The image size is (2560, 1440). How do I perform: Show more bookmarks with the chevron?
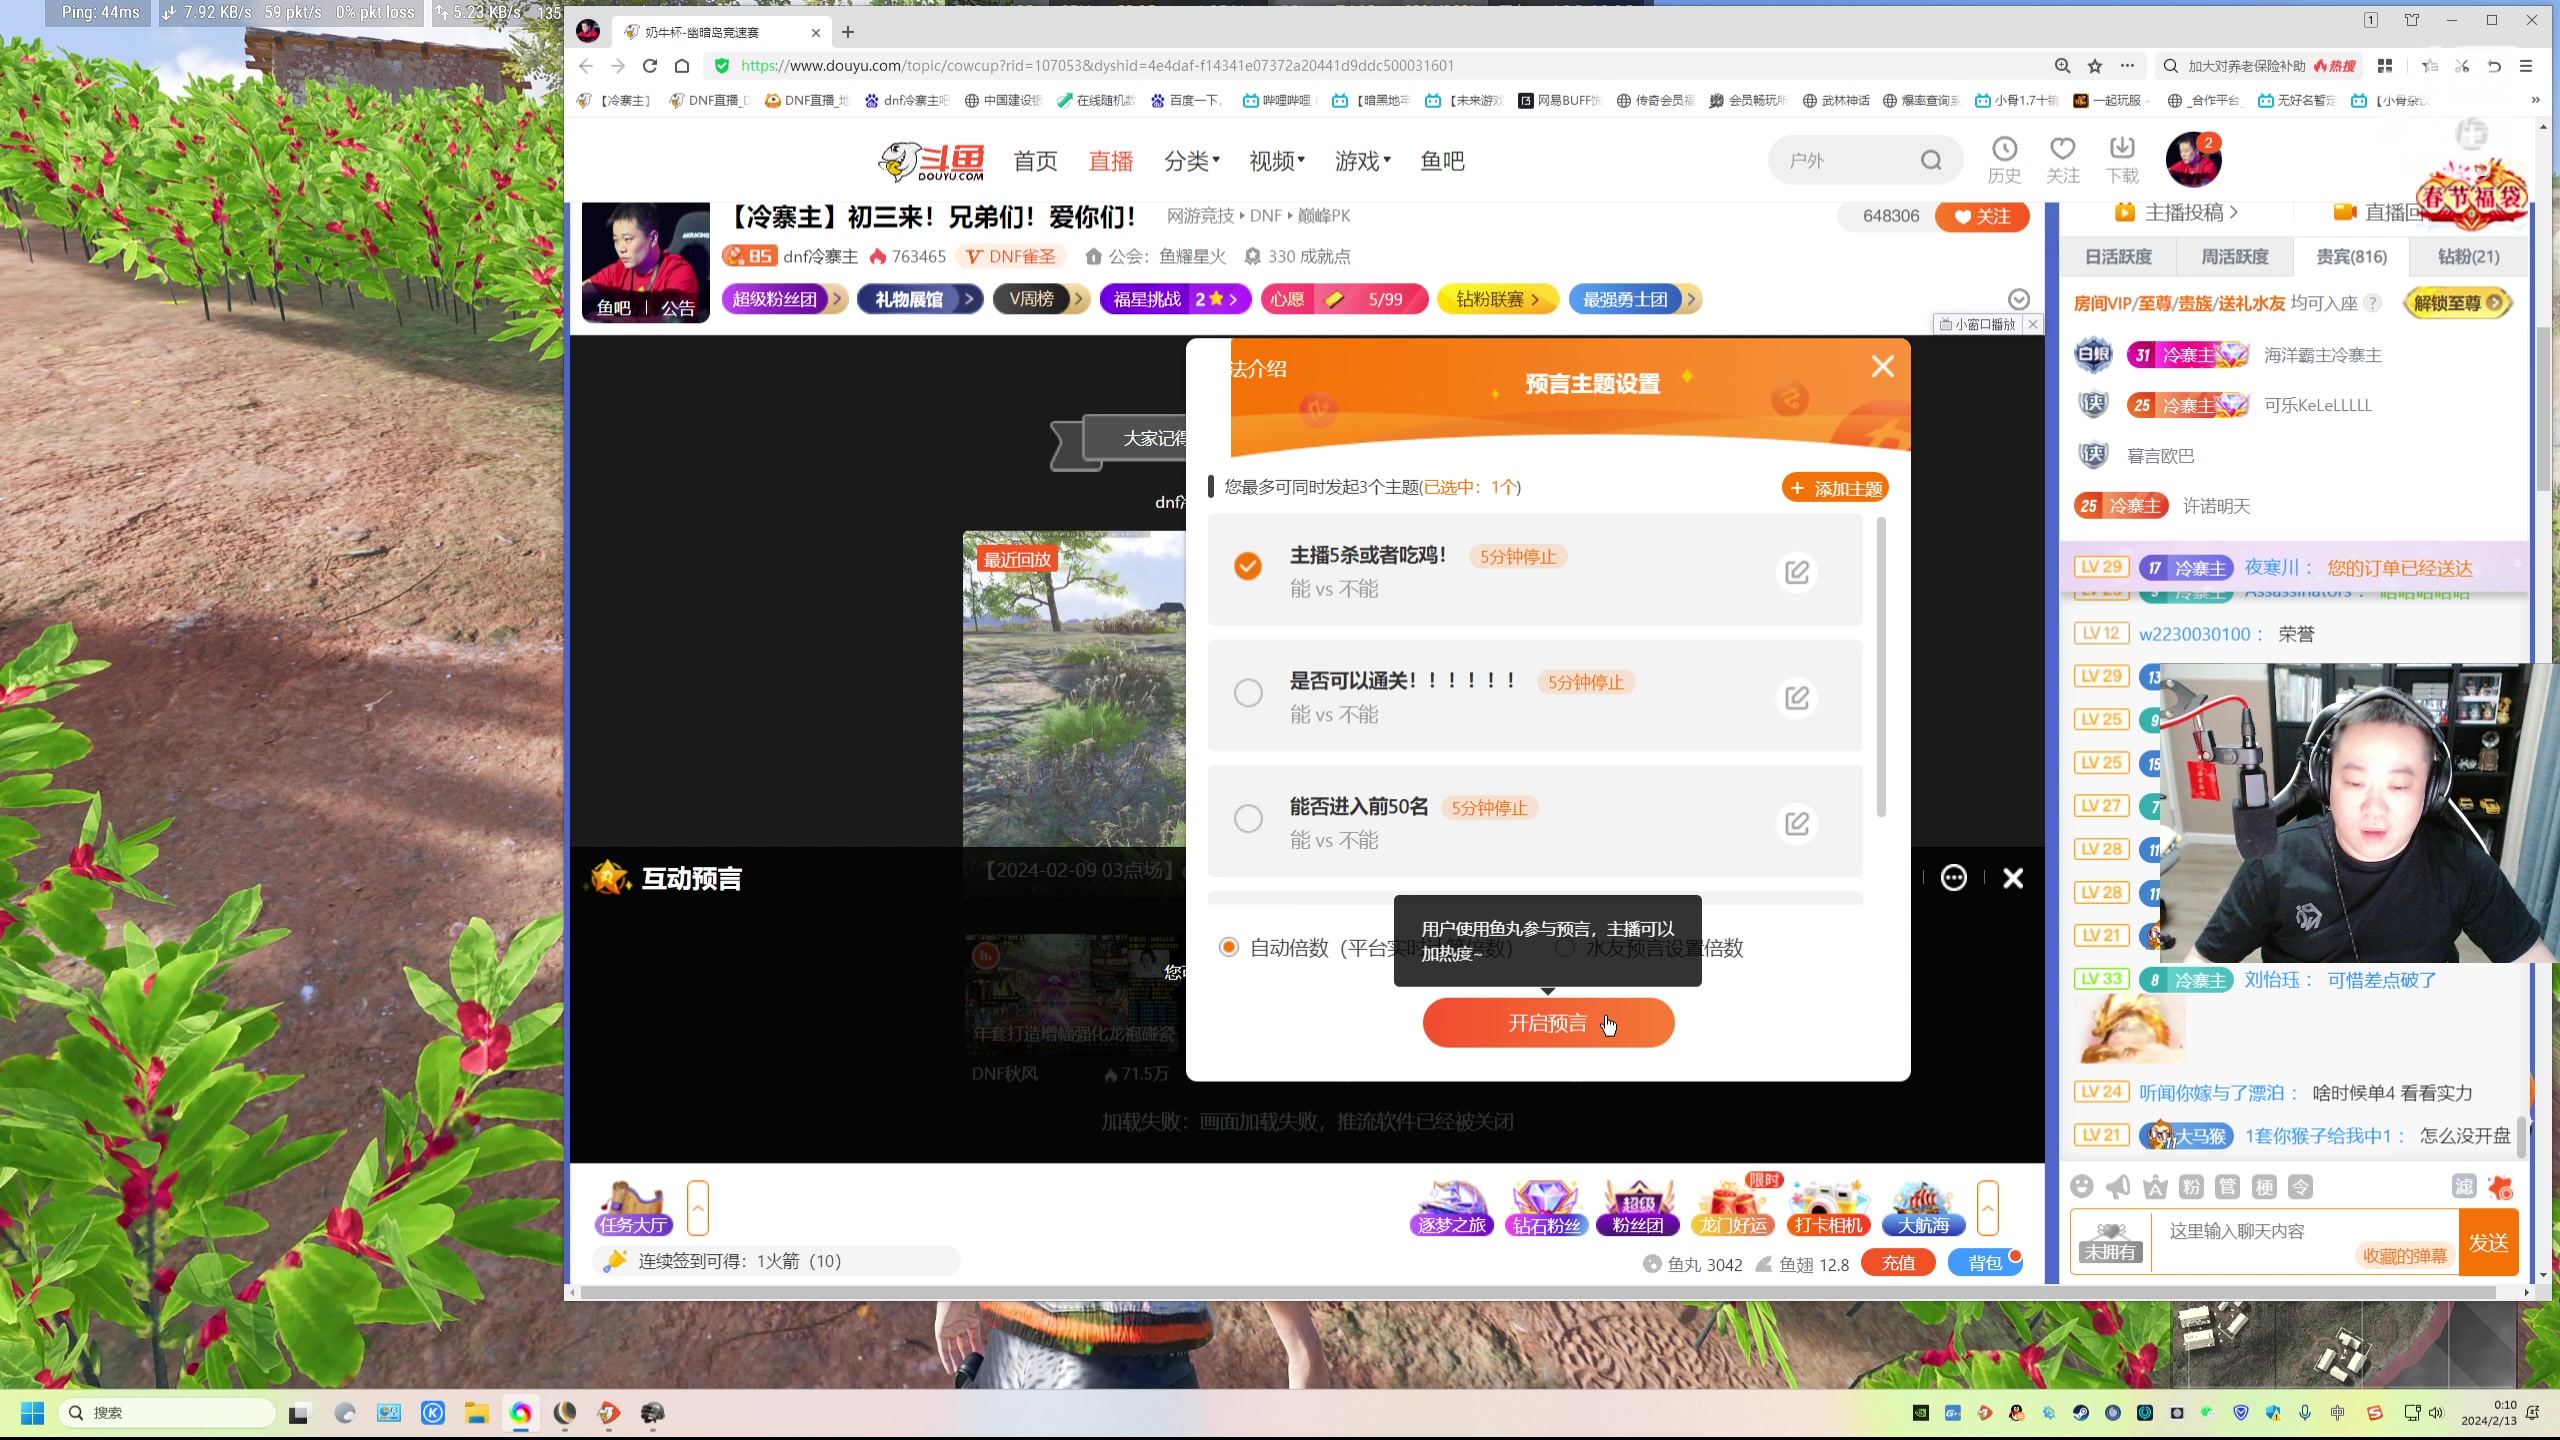click(x=2535, y=100)
